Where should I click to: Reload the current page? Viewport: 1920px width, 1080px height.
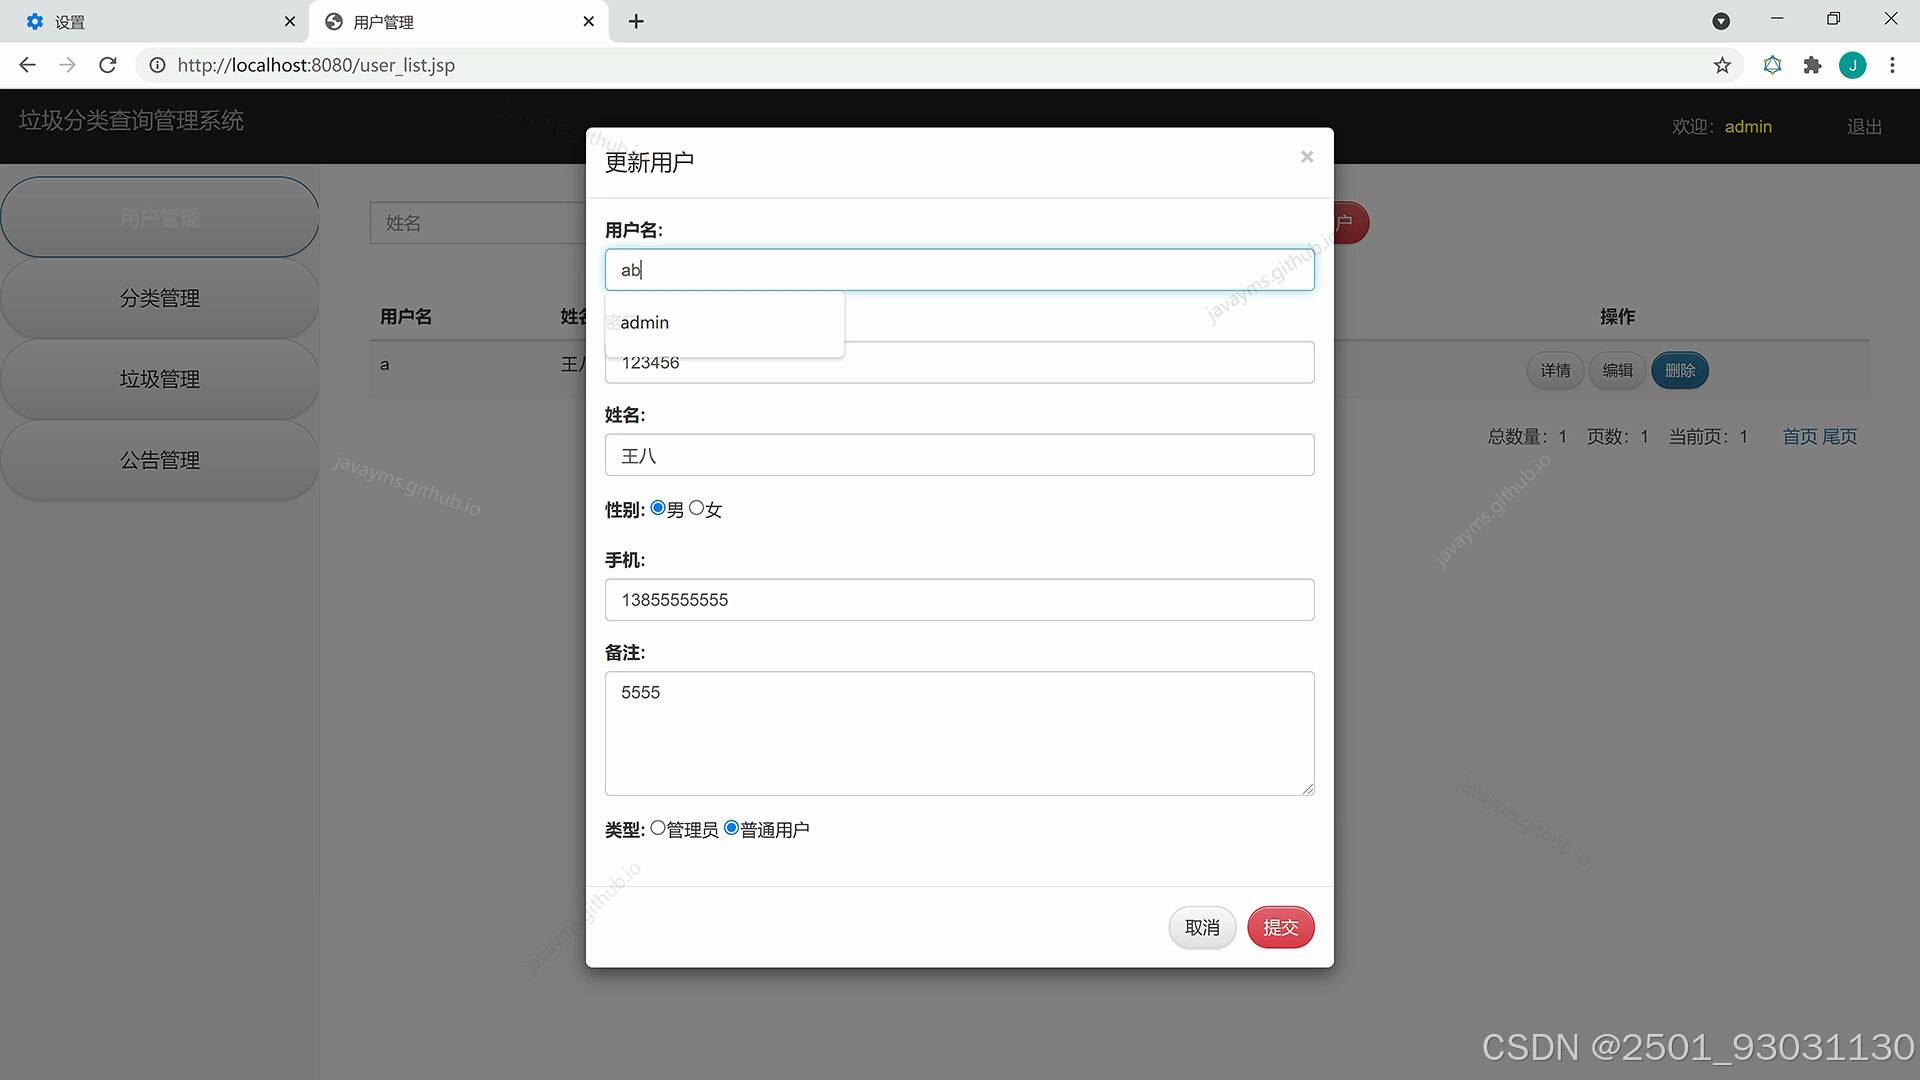coord(108,65)
